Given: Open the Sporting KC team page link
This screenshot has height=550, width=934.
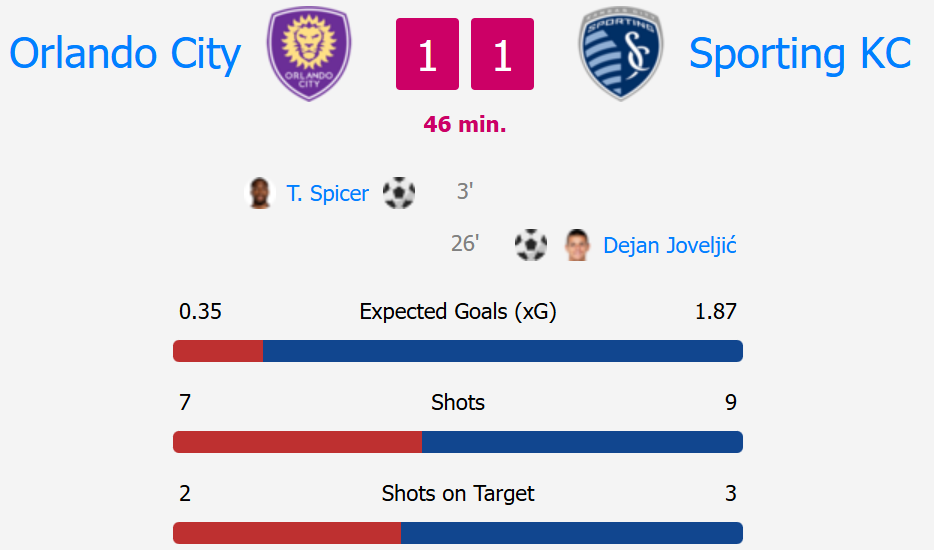Looking at the screenshot, I should 800,54.
